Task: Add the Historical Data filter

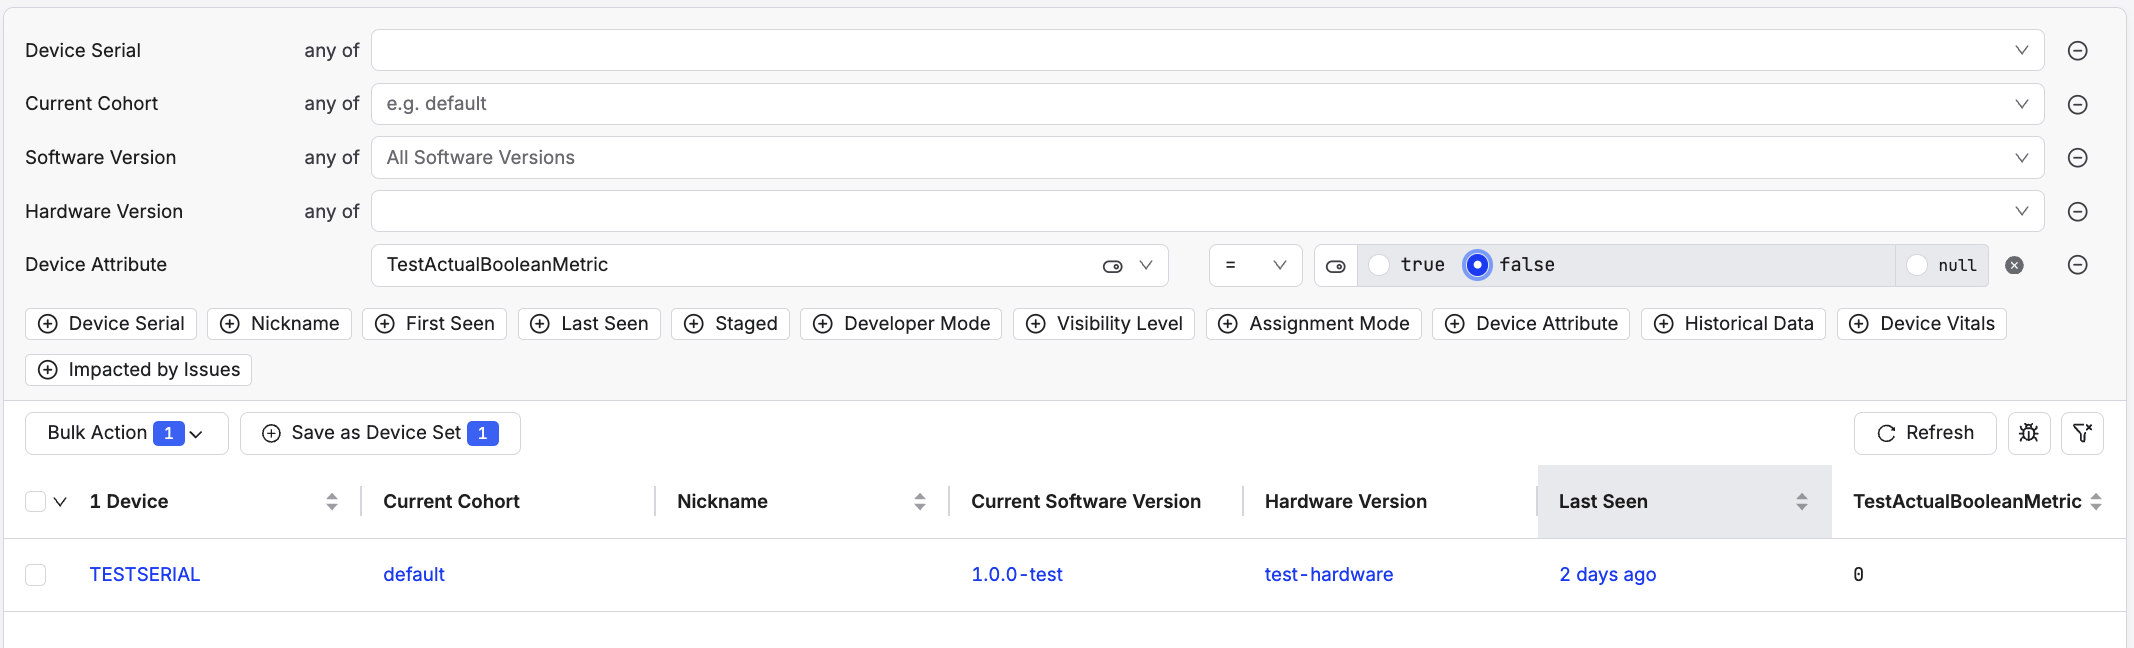Action: (1733, 324)
